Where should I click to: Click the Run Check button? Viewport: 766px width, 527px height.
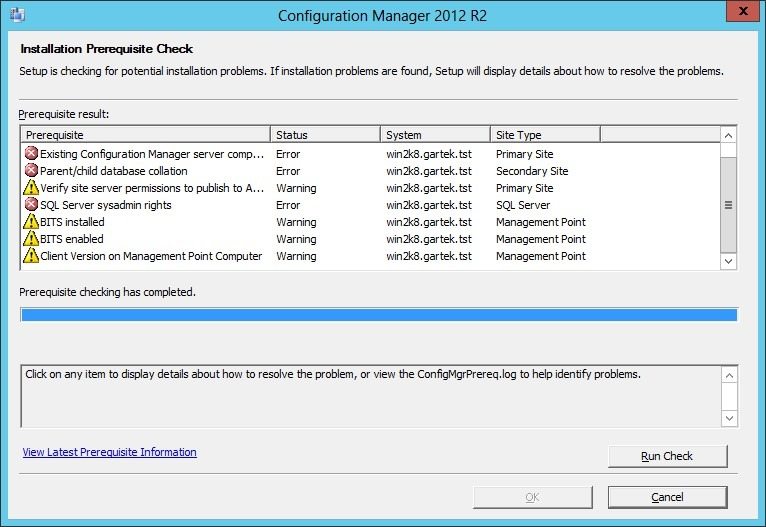coord(667,456)
